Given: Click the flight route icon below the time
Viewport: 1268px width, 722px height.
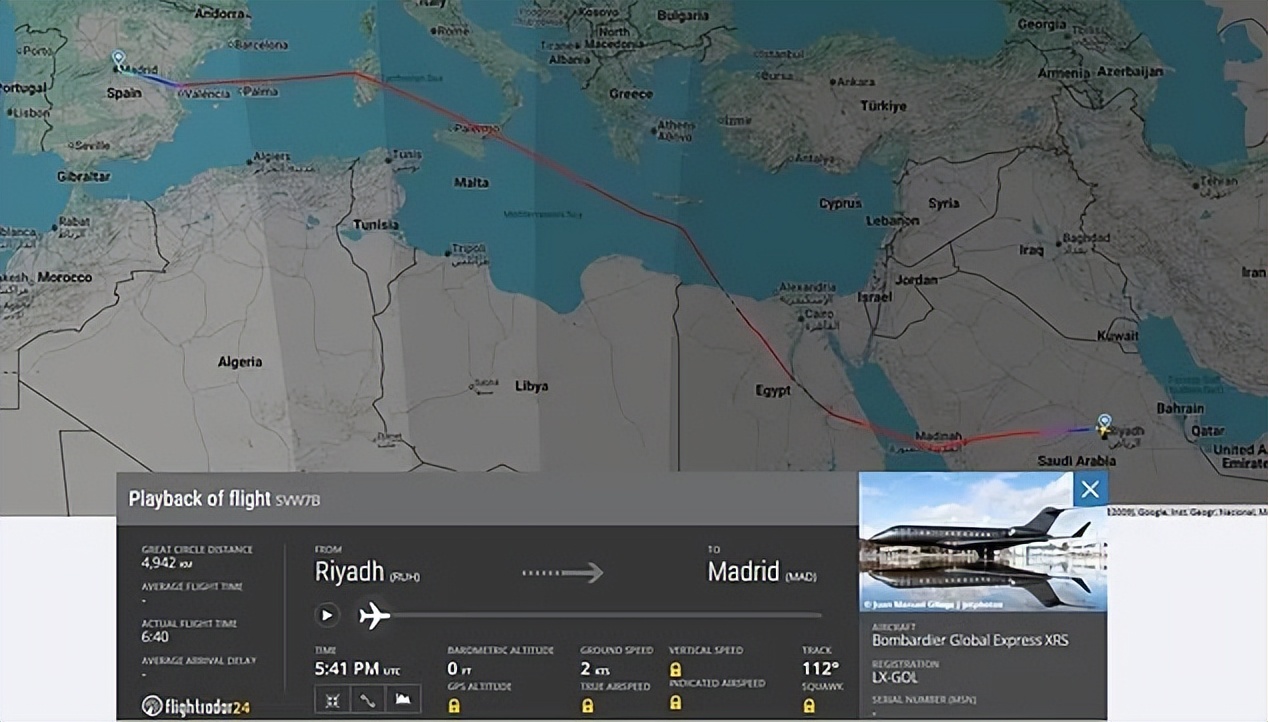Looking at the screenshot, I should point(368,699).
